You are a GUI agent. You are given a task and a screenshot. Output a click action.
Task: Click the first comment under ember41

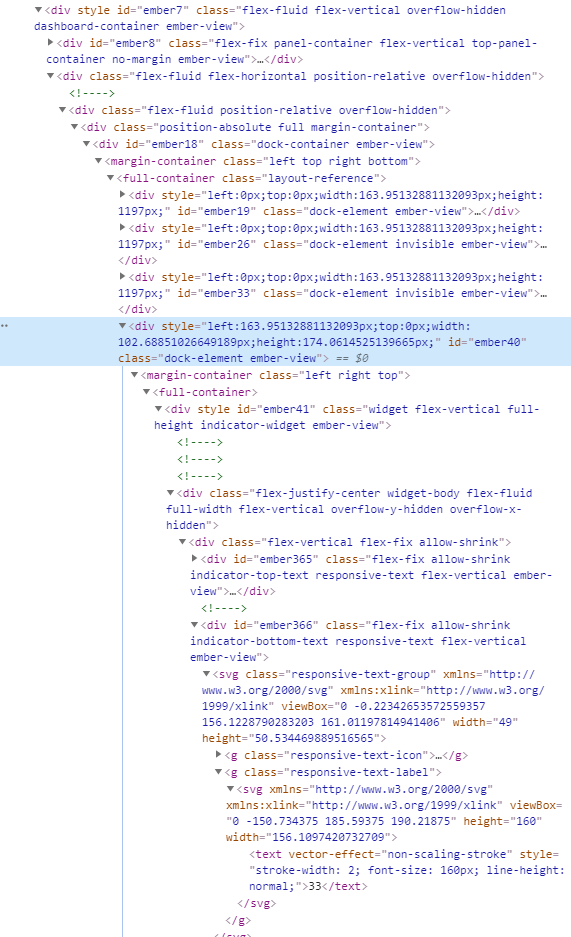[x=200, y=443]
